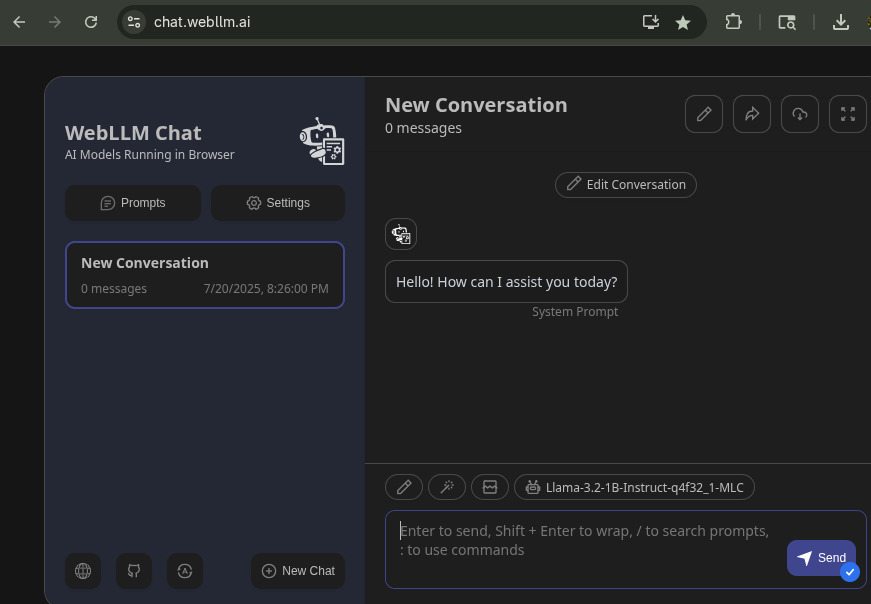Click 'AI Models Running in Browser' subtitle
The height and width of the screenshot is (604, 871).
(149, 154)
